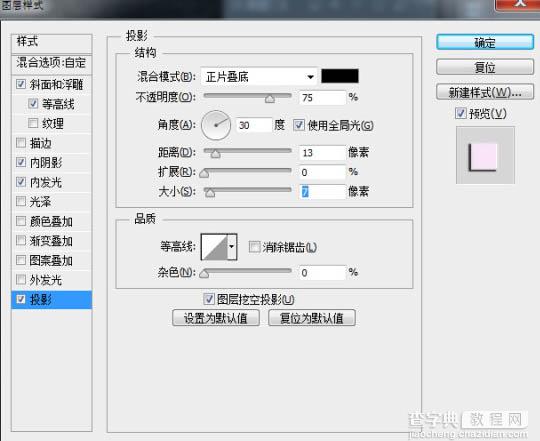
Task: Click the style preview thumbnail
Action: pos(485,155)
